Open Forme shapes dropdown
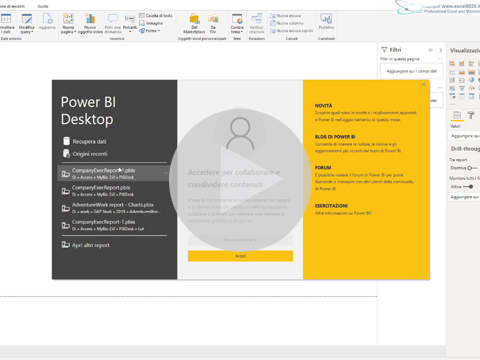480x360 pixels. [150, 31]
